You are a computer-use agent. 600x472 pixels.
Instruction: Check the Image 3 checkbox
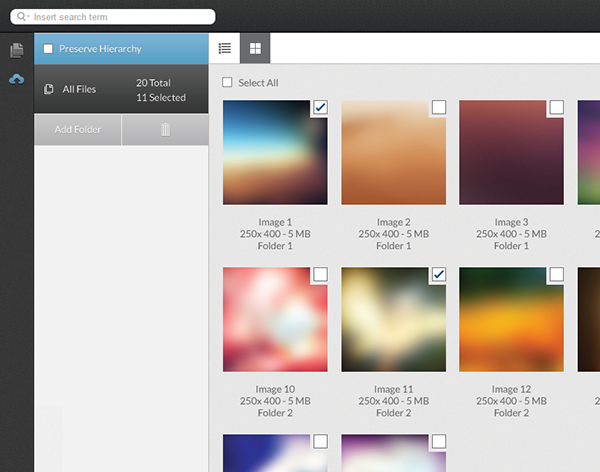[557, 107]
